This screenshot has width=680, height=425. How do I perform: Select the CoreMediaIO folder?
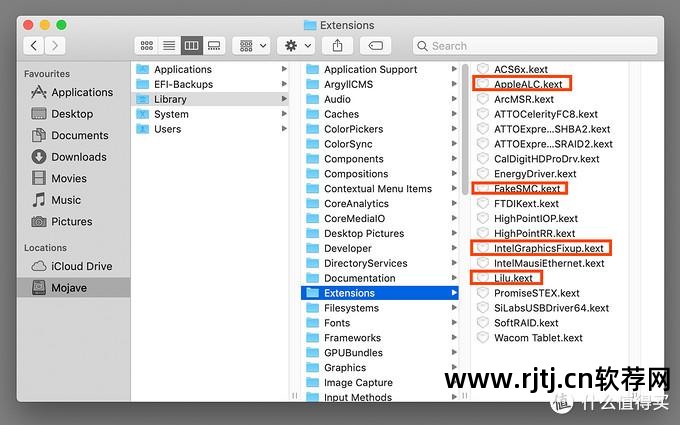pyautogui.click(x=380, y=219)
